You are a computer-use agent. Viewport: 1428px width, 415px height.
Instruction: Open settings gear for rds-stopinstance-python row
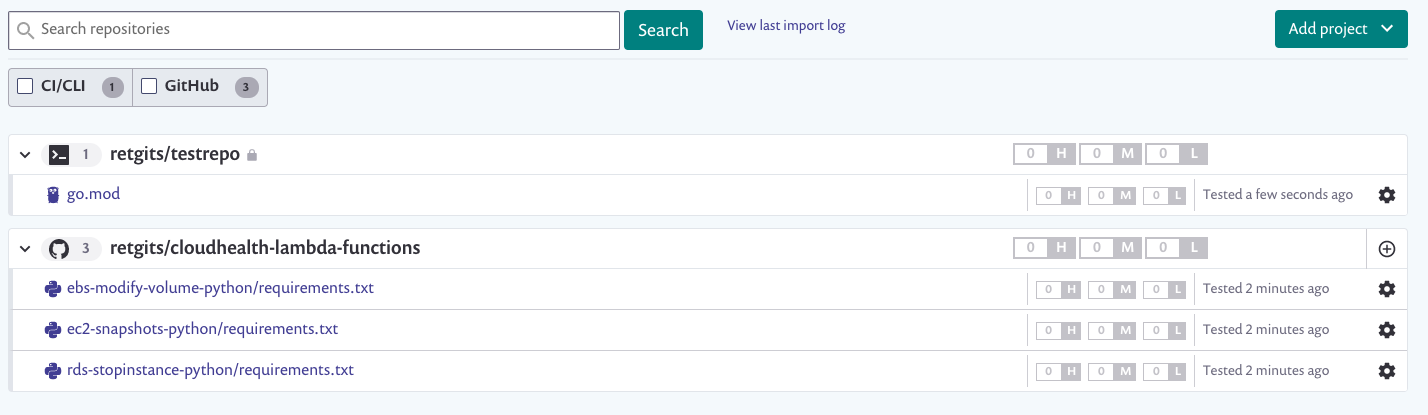tap(1387, 371)
